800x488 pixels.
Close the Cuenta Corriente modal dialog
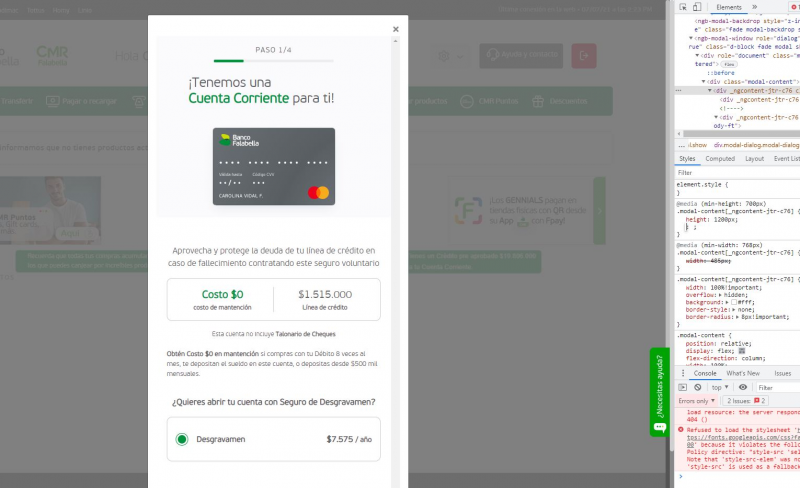(396, 30)
